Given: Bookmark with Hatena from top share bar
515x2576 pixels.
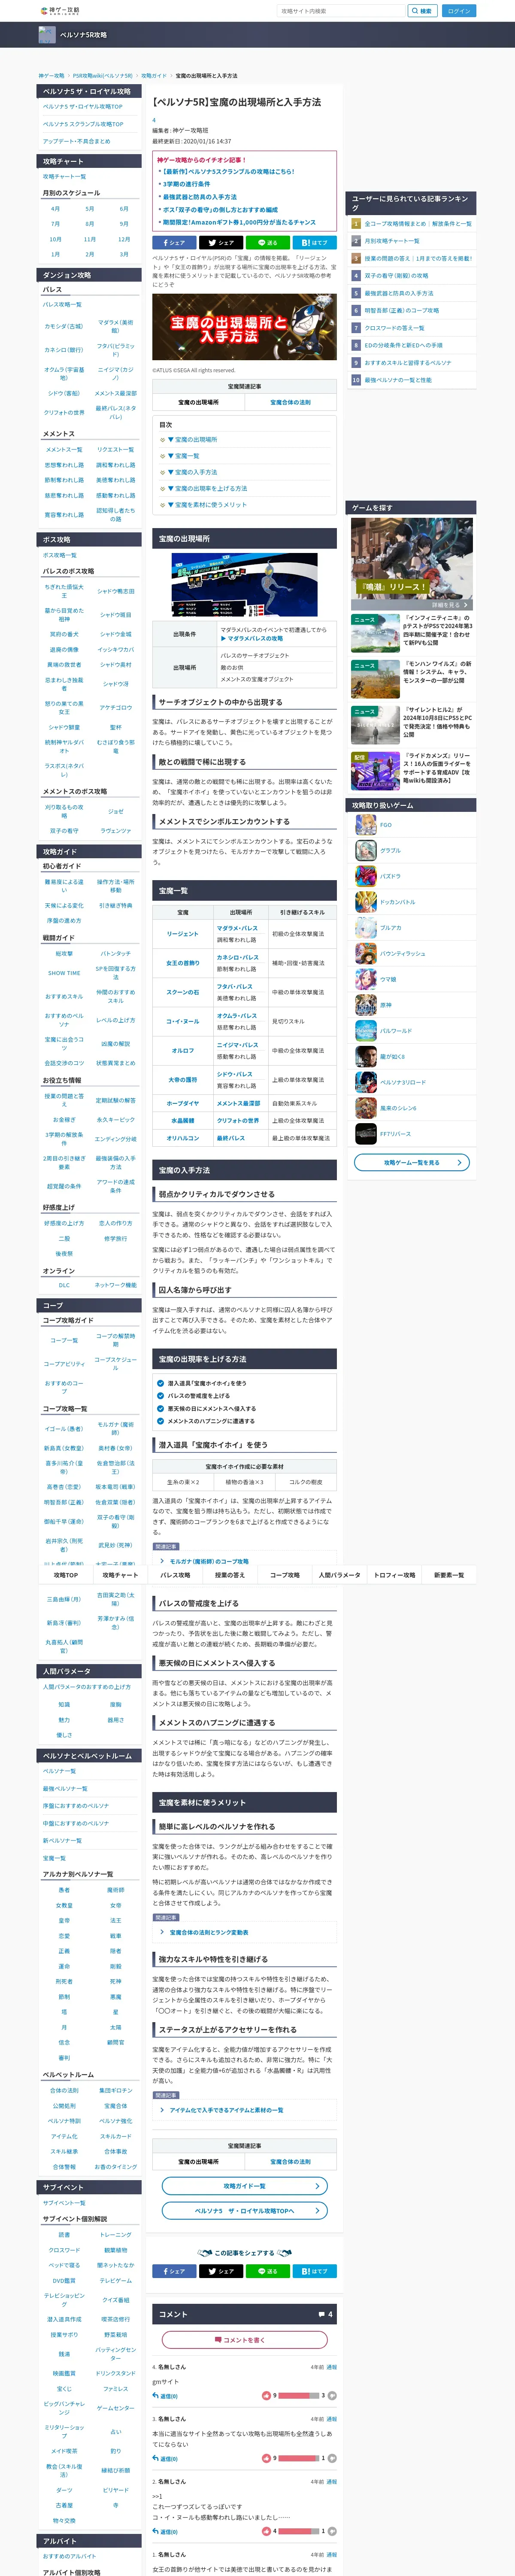Looking at the screenshot, I should 314,242.
